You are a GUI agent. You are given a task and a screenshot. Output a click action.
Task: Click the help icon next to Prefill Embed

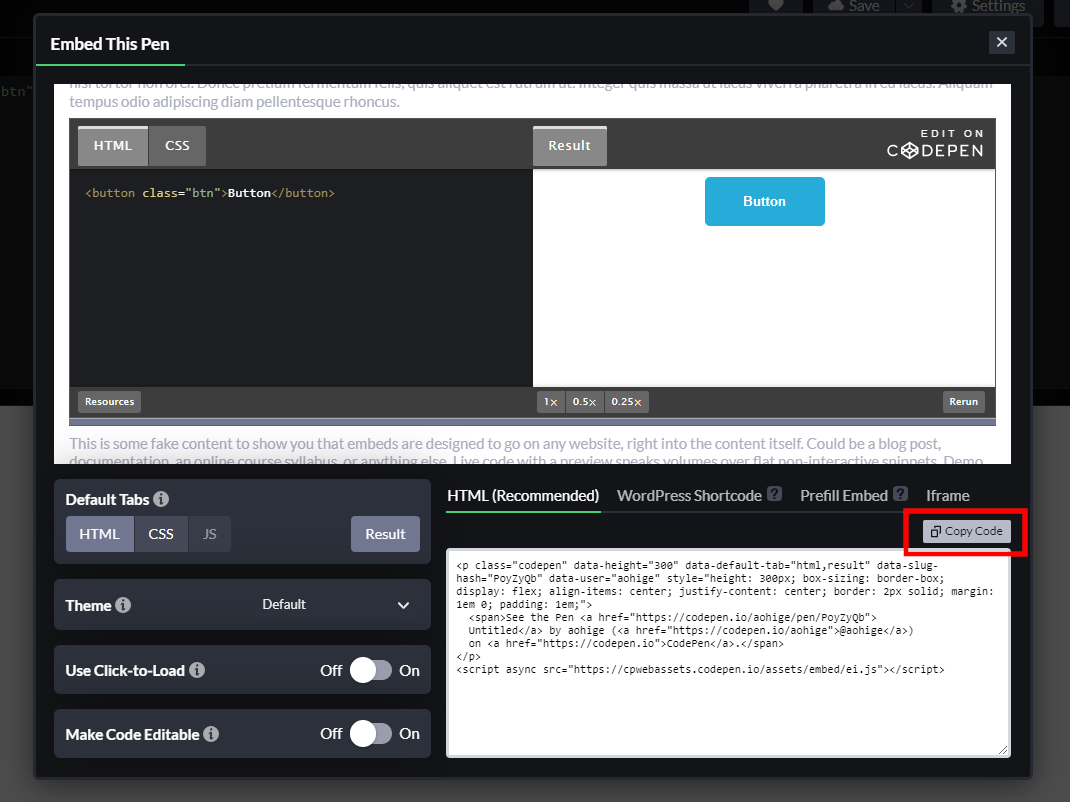click(899, 494)
